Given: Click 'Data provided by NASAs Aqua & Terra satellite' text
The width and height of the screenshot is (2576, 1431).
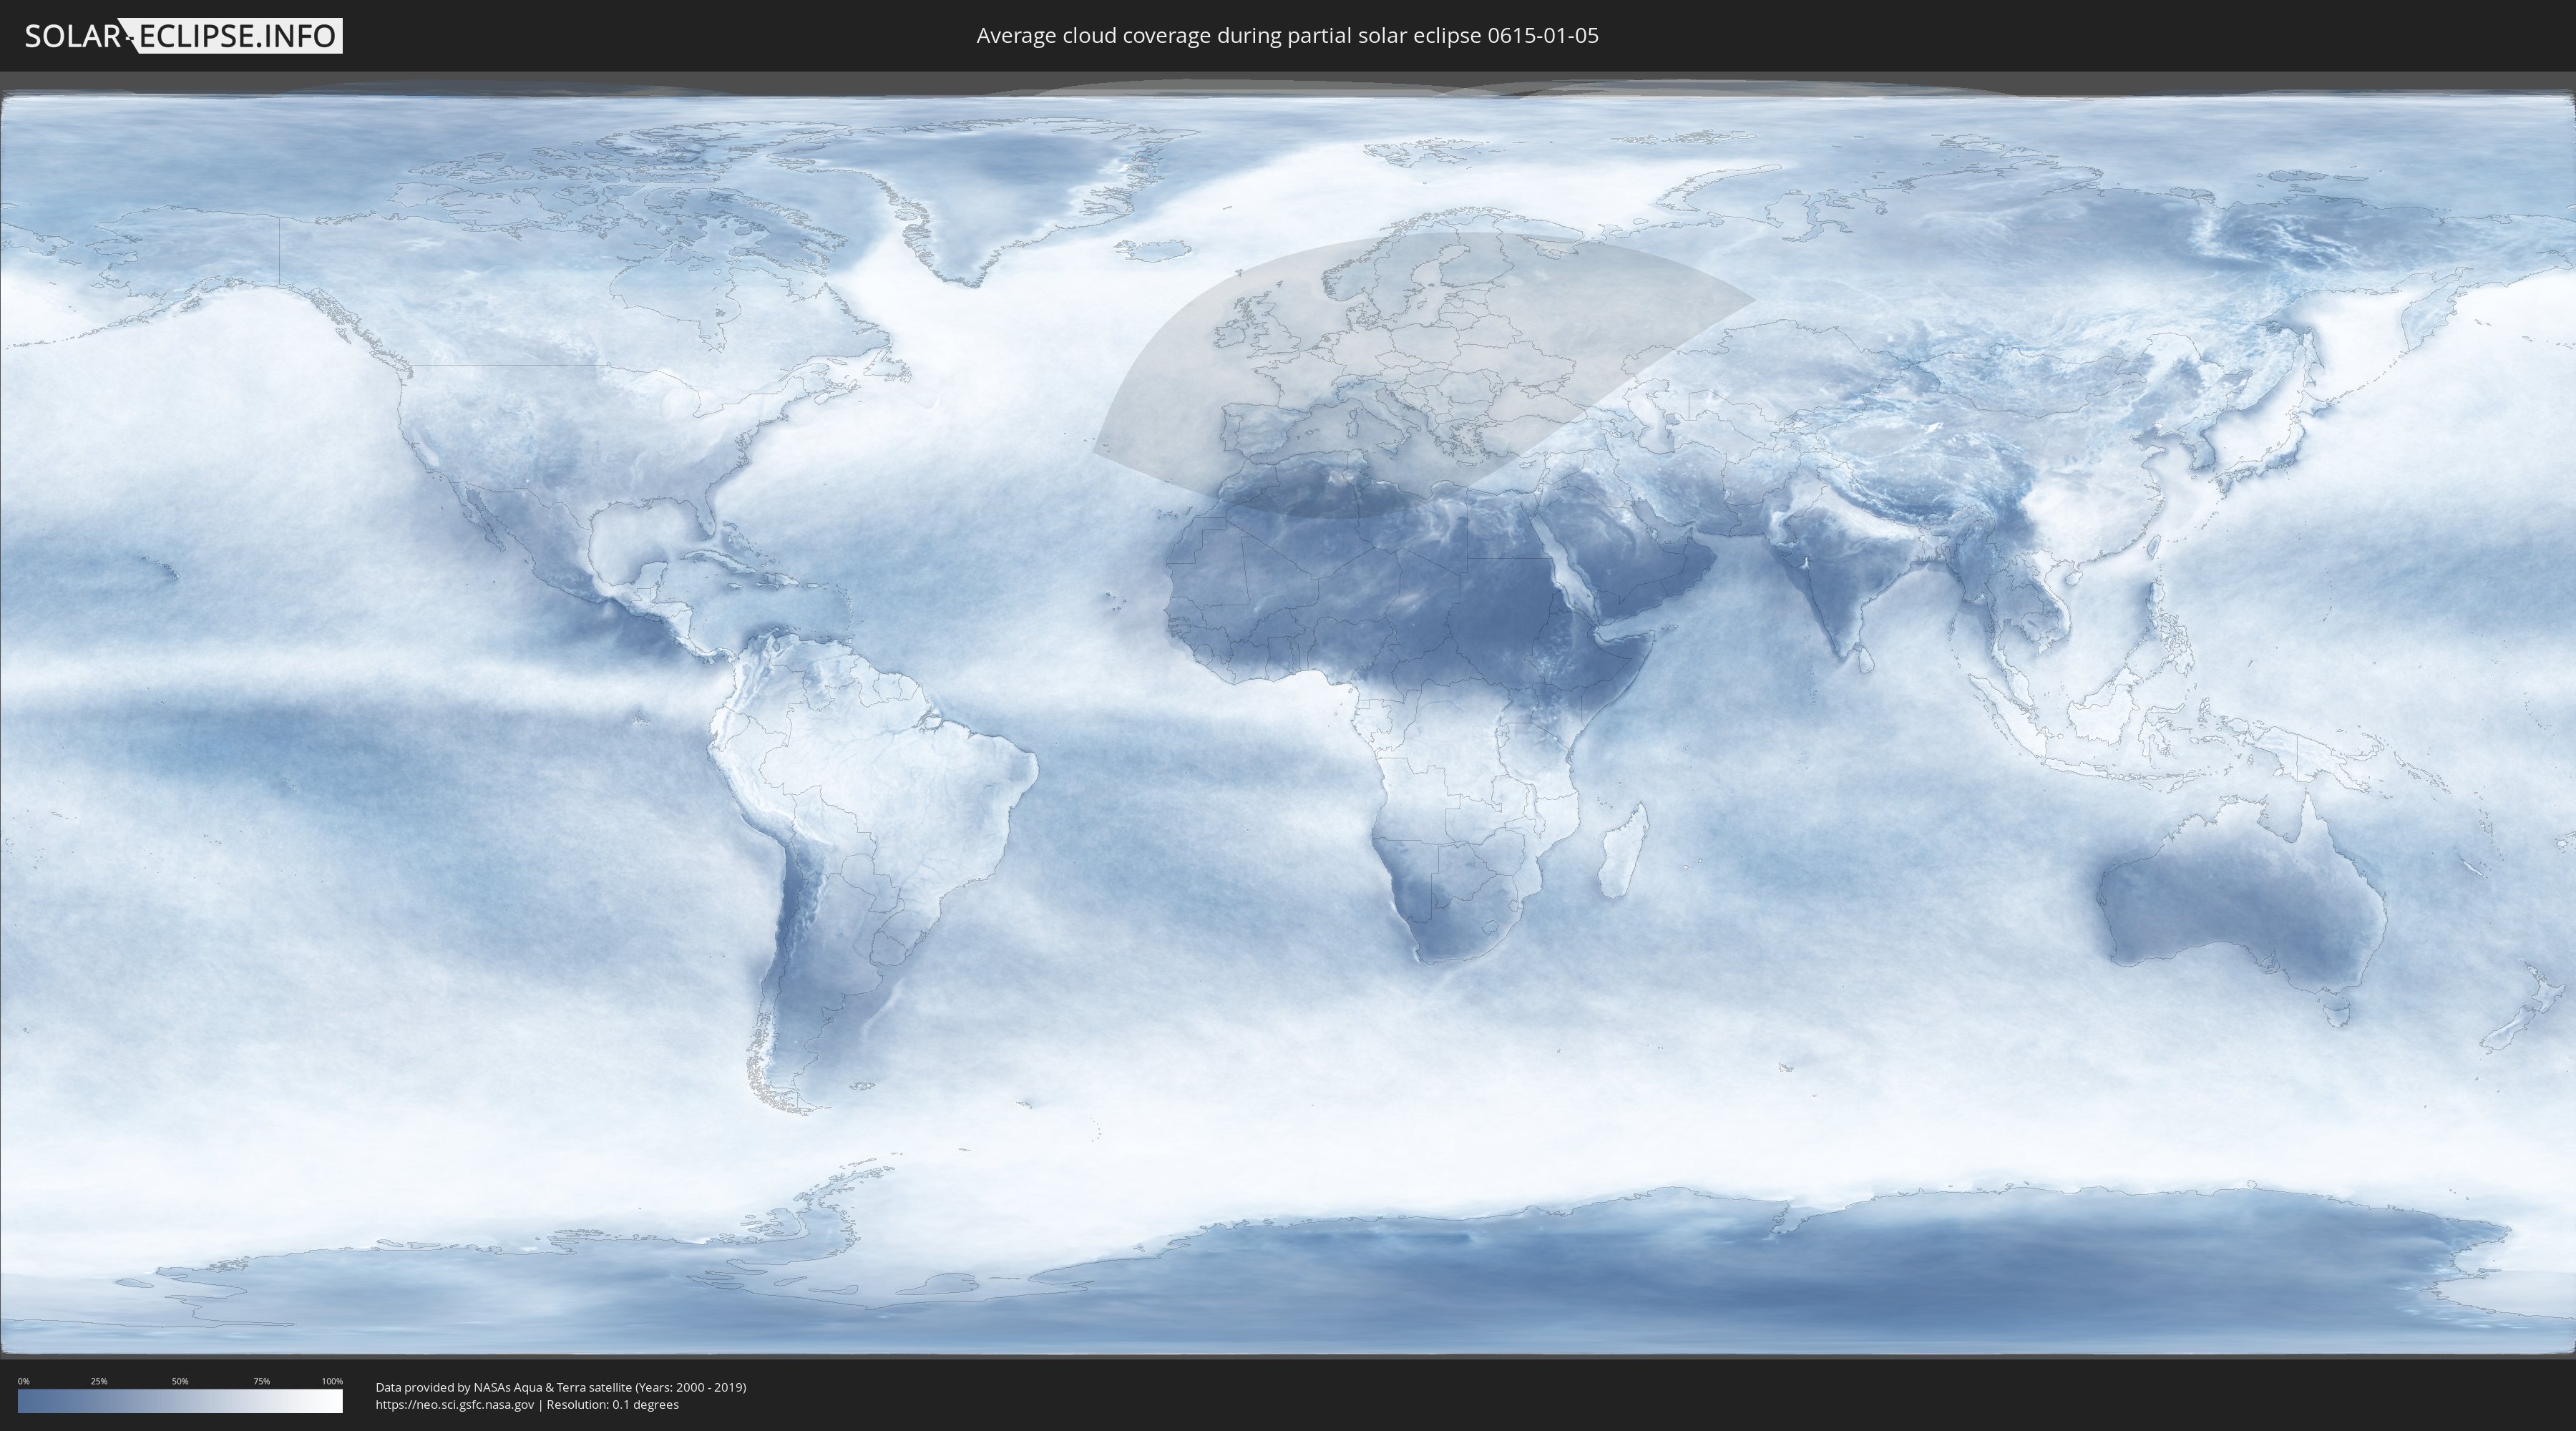Looking at the screenshot, I should tap(503, 1387).
